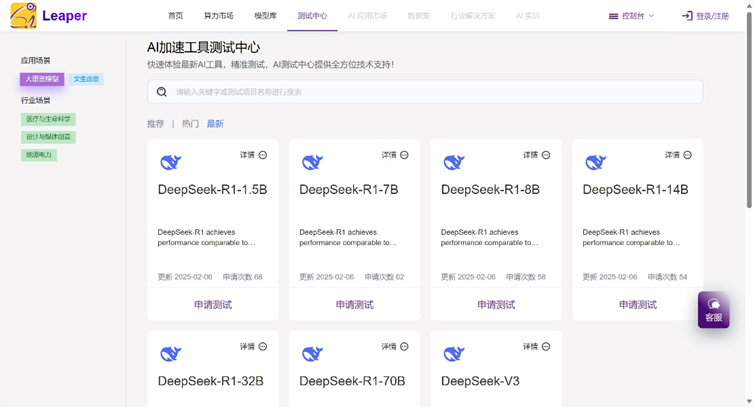Click the search magnifier icon
The image size is (753, 407).
pos(162,92)
